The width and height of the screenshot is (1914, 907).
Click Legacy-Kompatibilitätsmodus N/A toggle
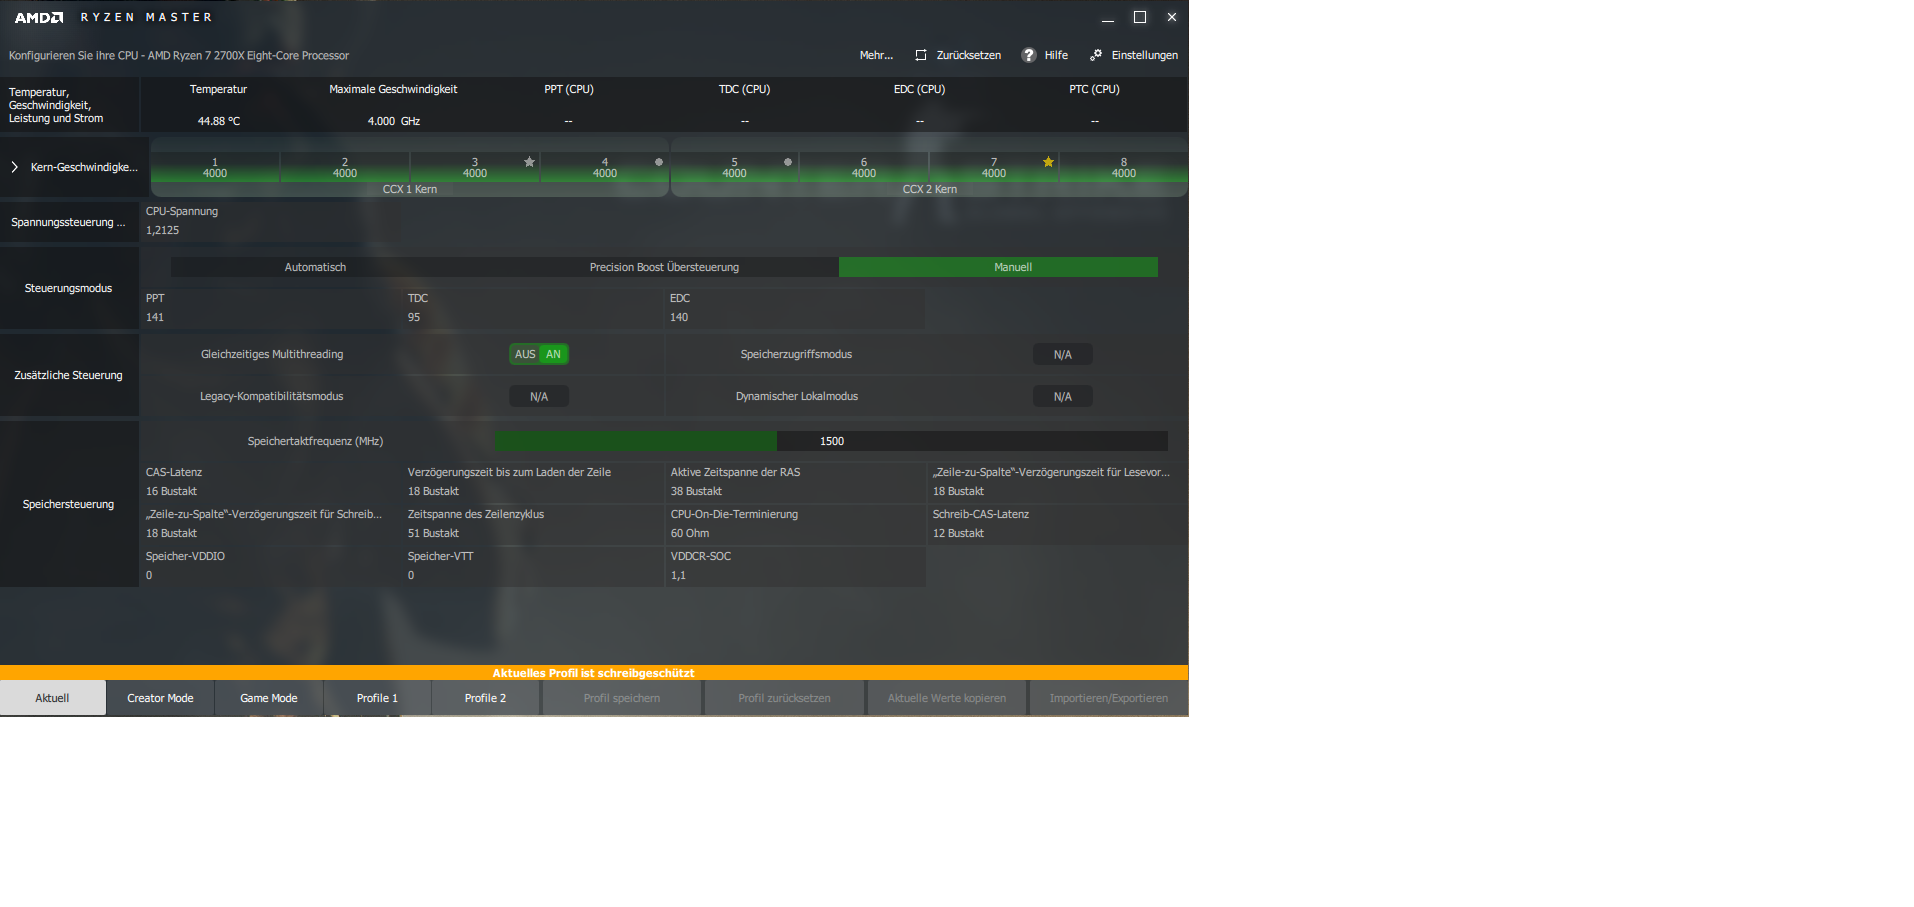click(x=539, y=397)
